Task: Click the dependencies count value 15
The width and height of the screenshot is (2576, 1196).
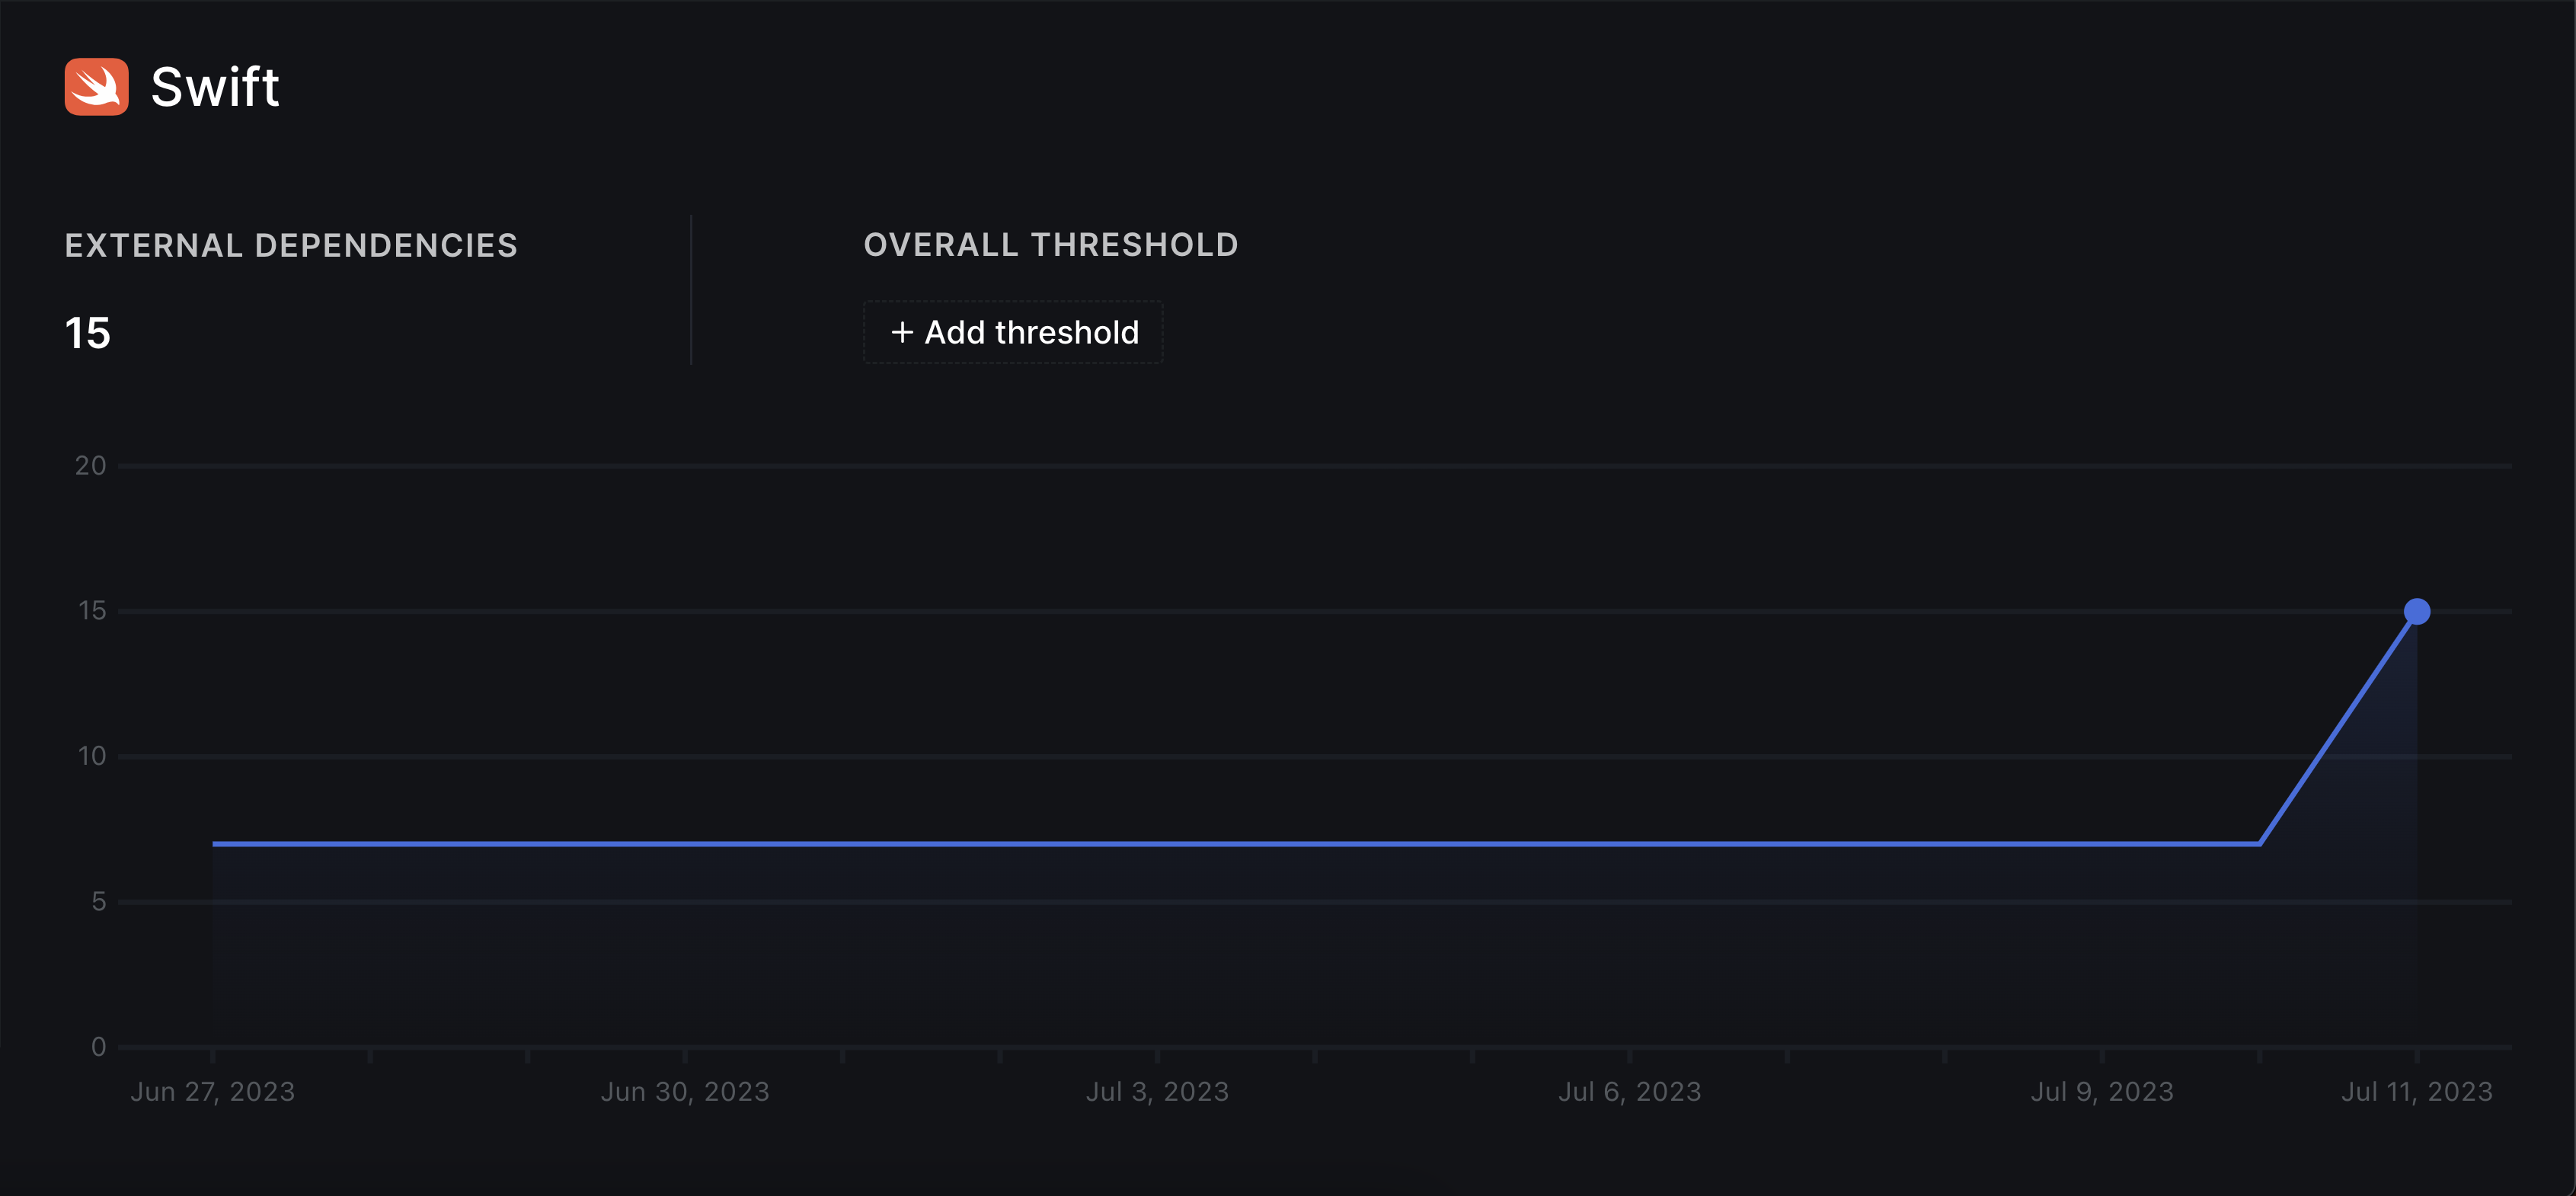Action: click(x=87, y=333)
